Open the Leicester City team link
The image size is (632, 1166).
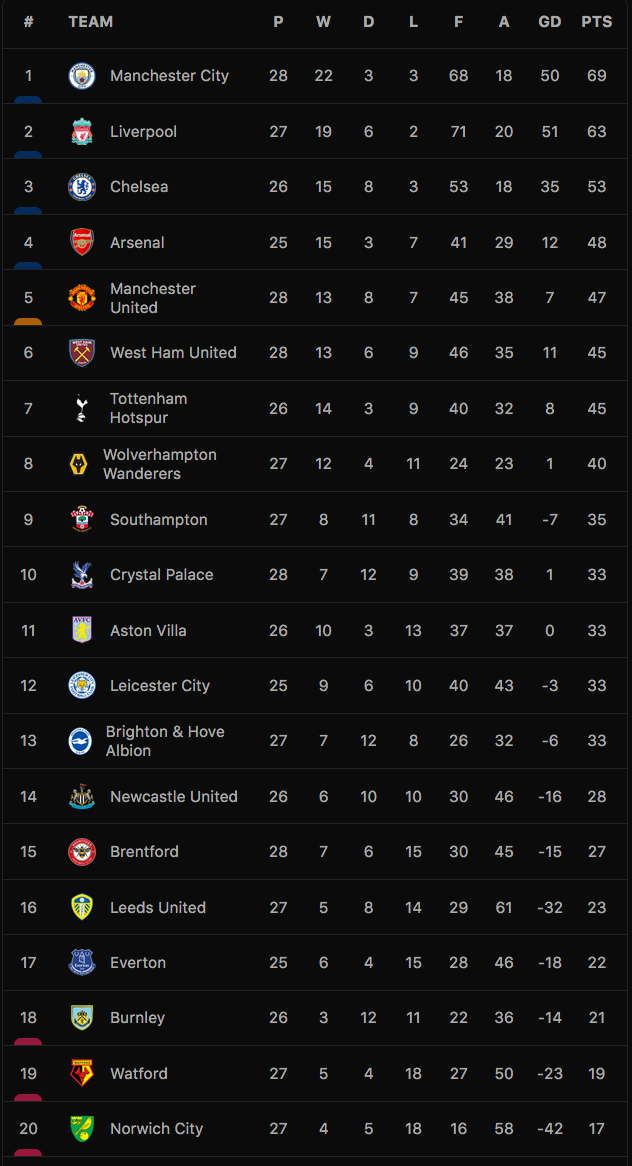(160, 686)
